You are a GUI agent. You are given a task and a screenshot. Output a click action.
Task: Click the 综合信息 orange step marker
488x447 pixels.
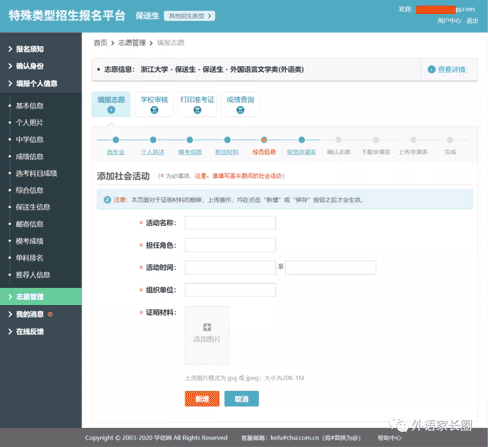click(264, 140)
